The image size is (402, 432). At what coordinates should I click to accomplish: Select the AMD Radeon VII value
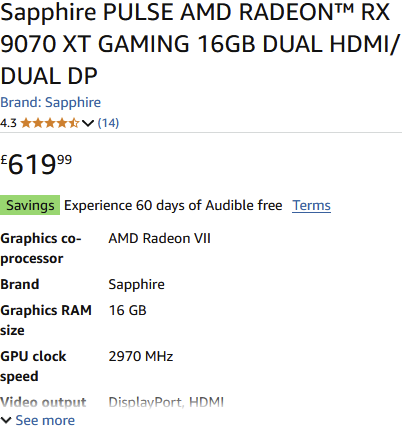pos(159,238)
